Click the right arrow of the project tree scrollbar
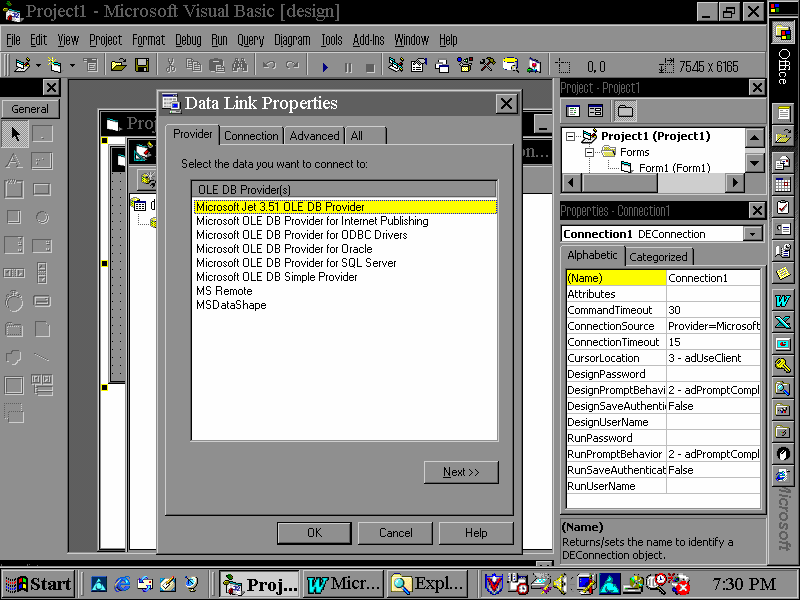The width and height of the screenshot is (800, 600). tap(735, 183)
